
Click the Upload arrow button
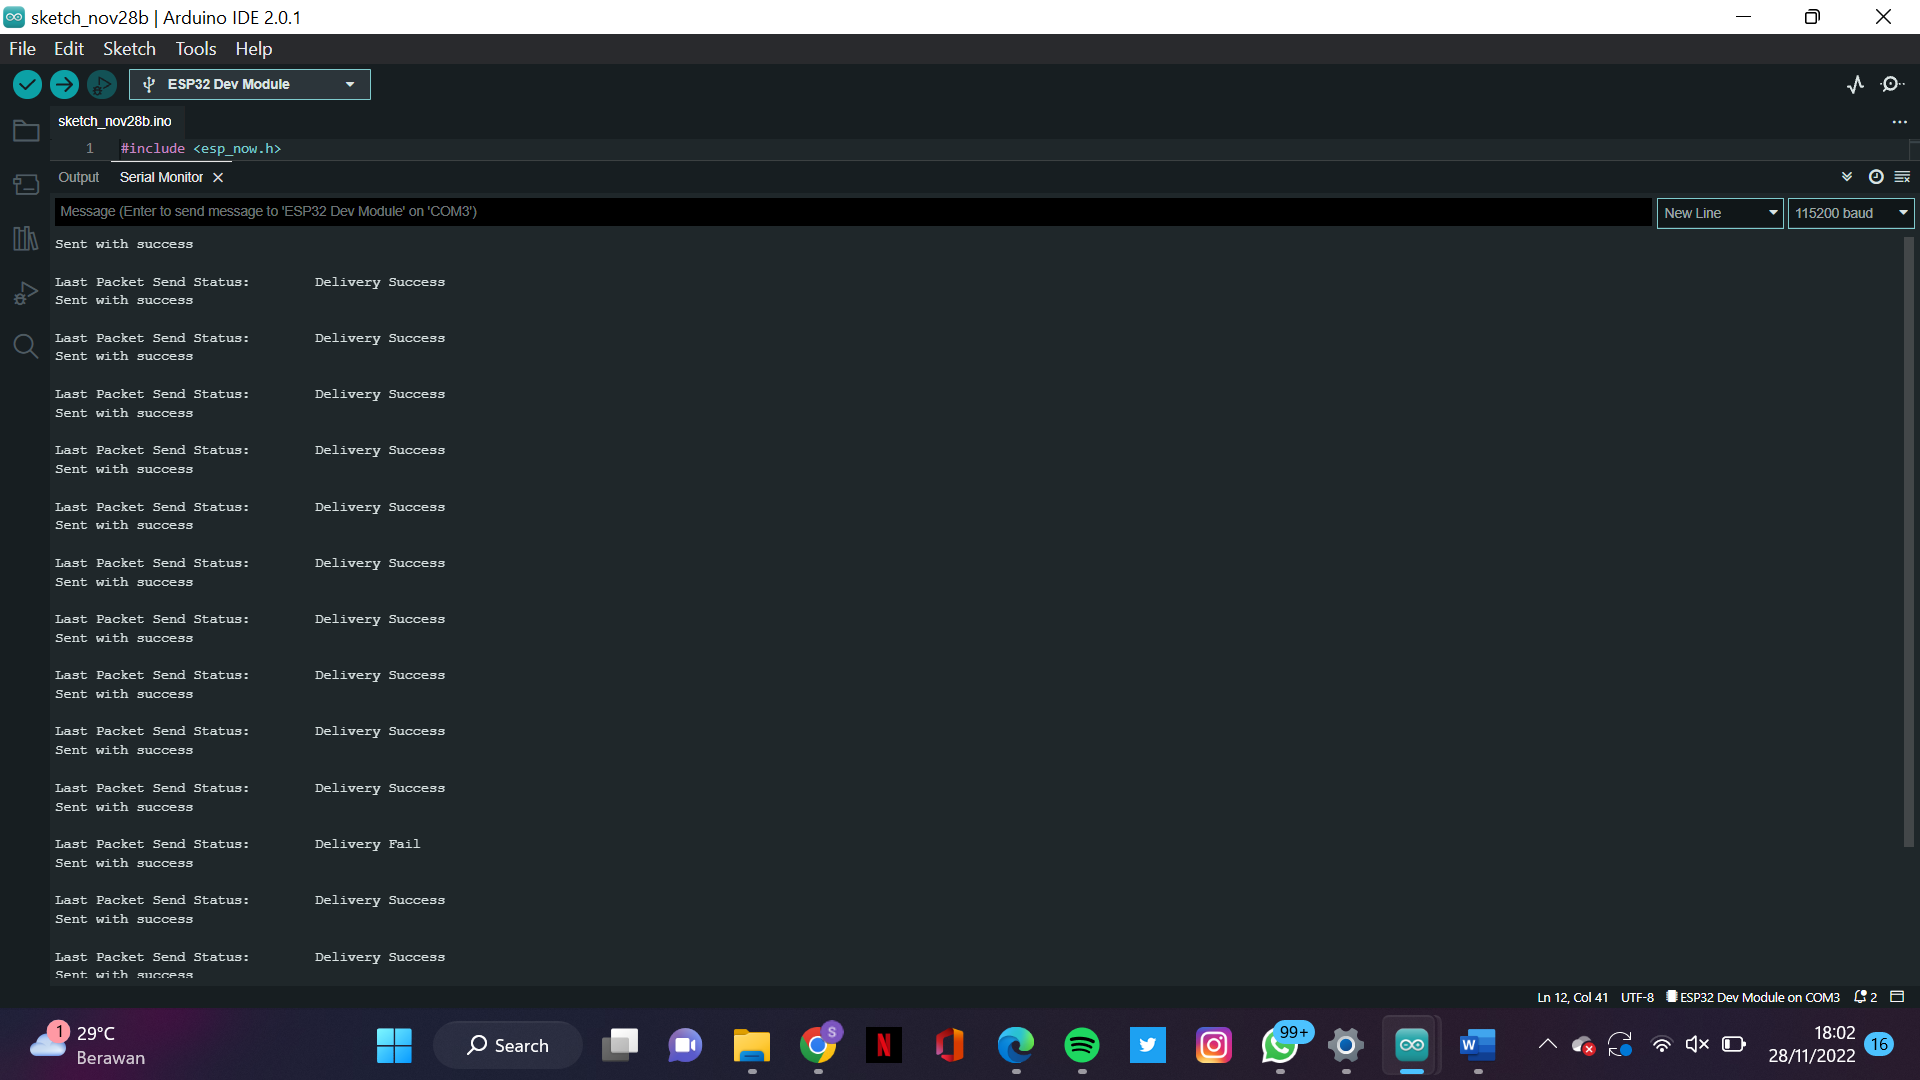point(64,85)
